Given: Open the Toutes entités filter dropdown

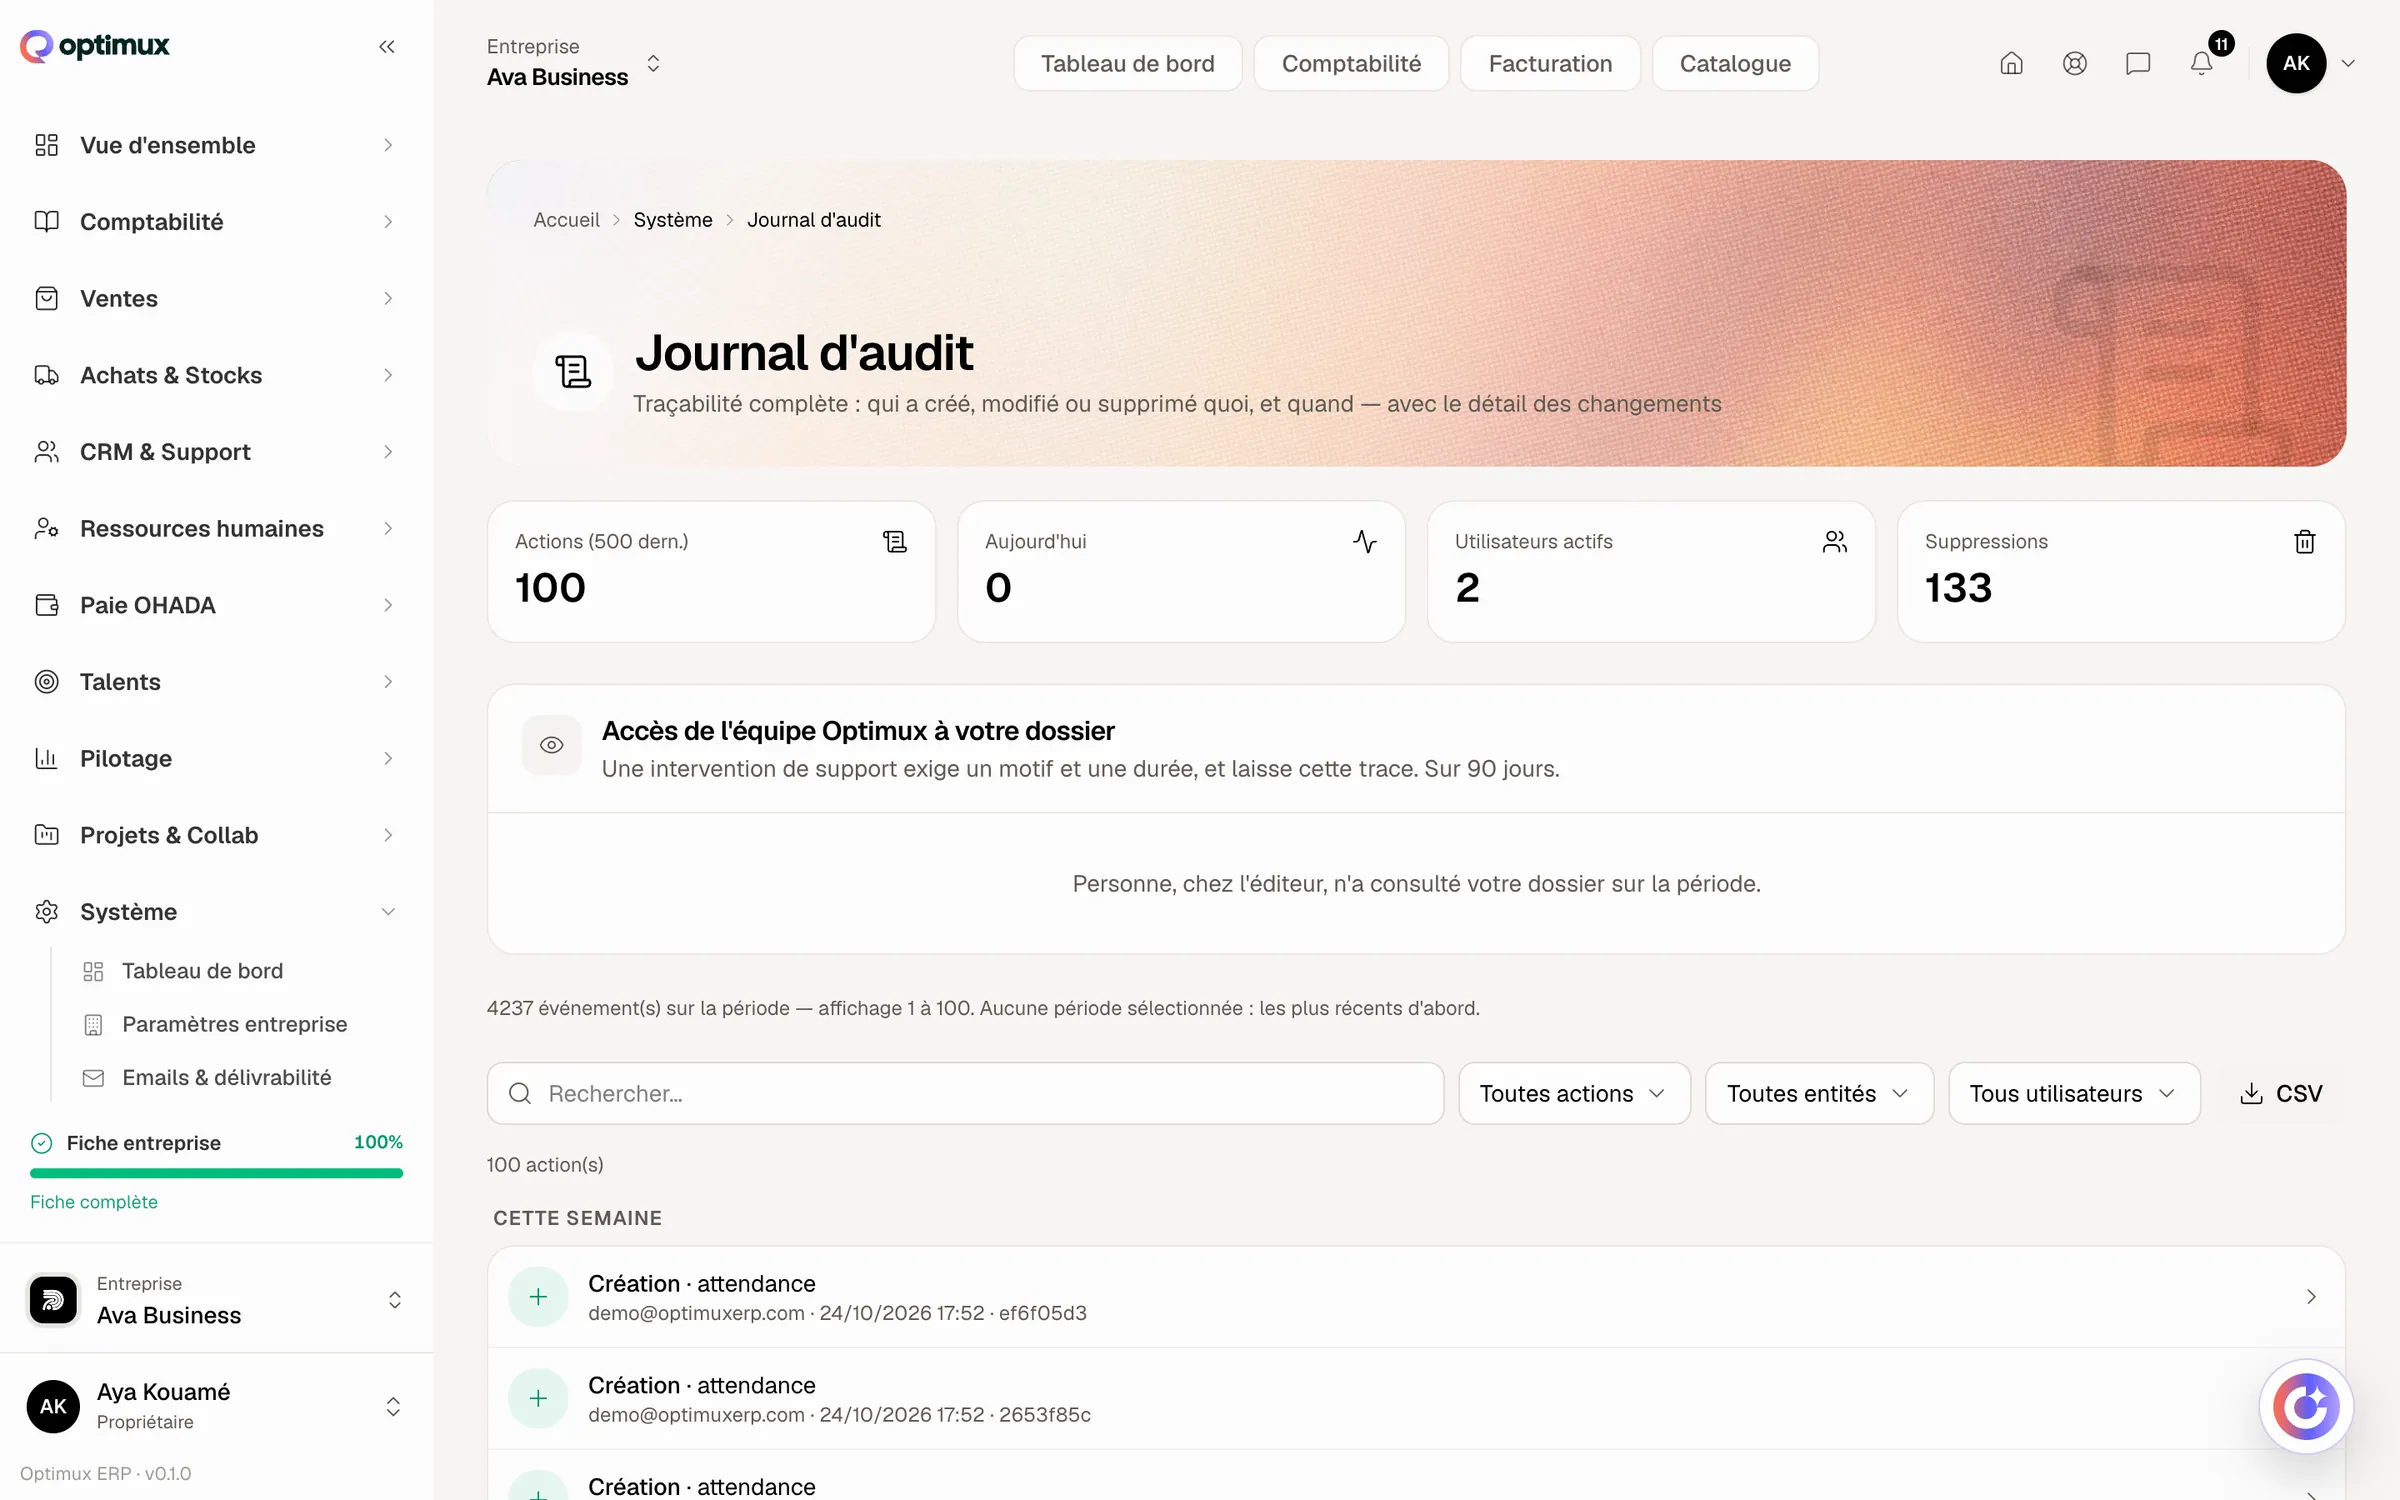Looking at the screenshot, I should coord(1819,1093).
